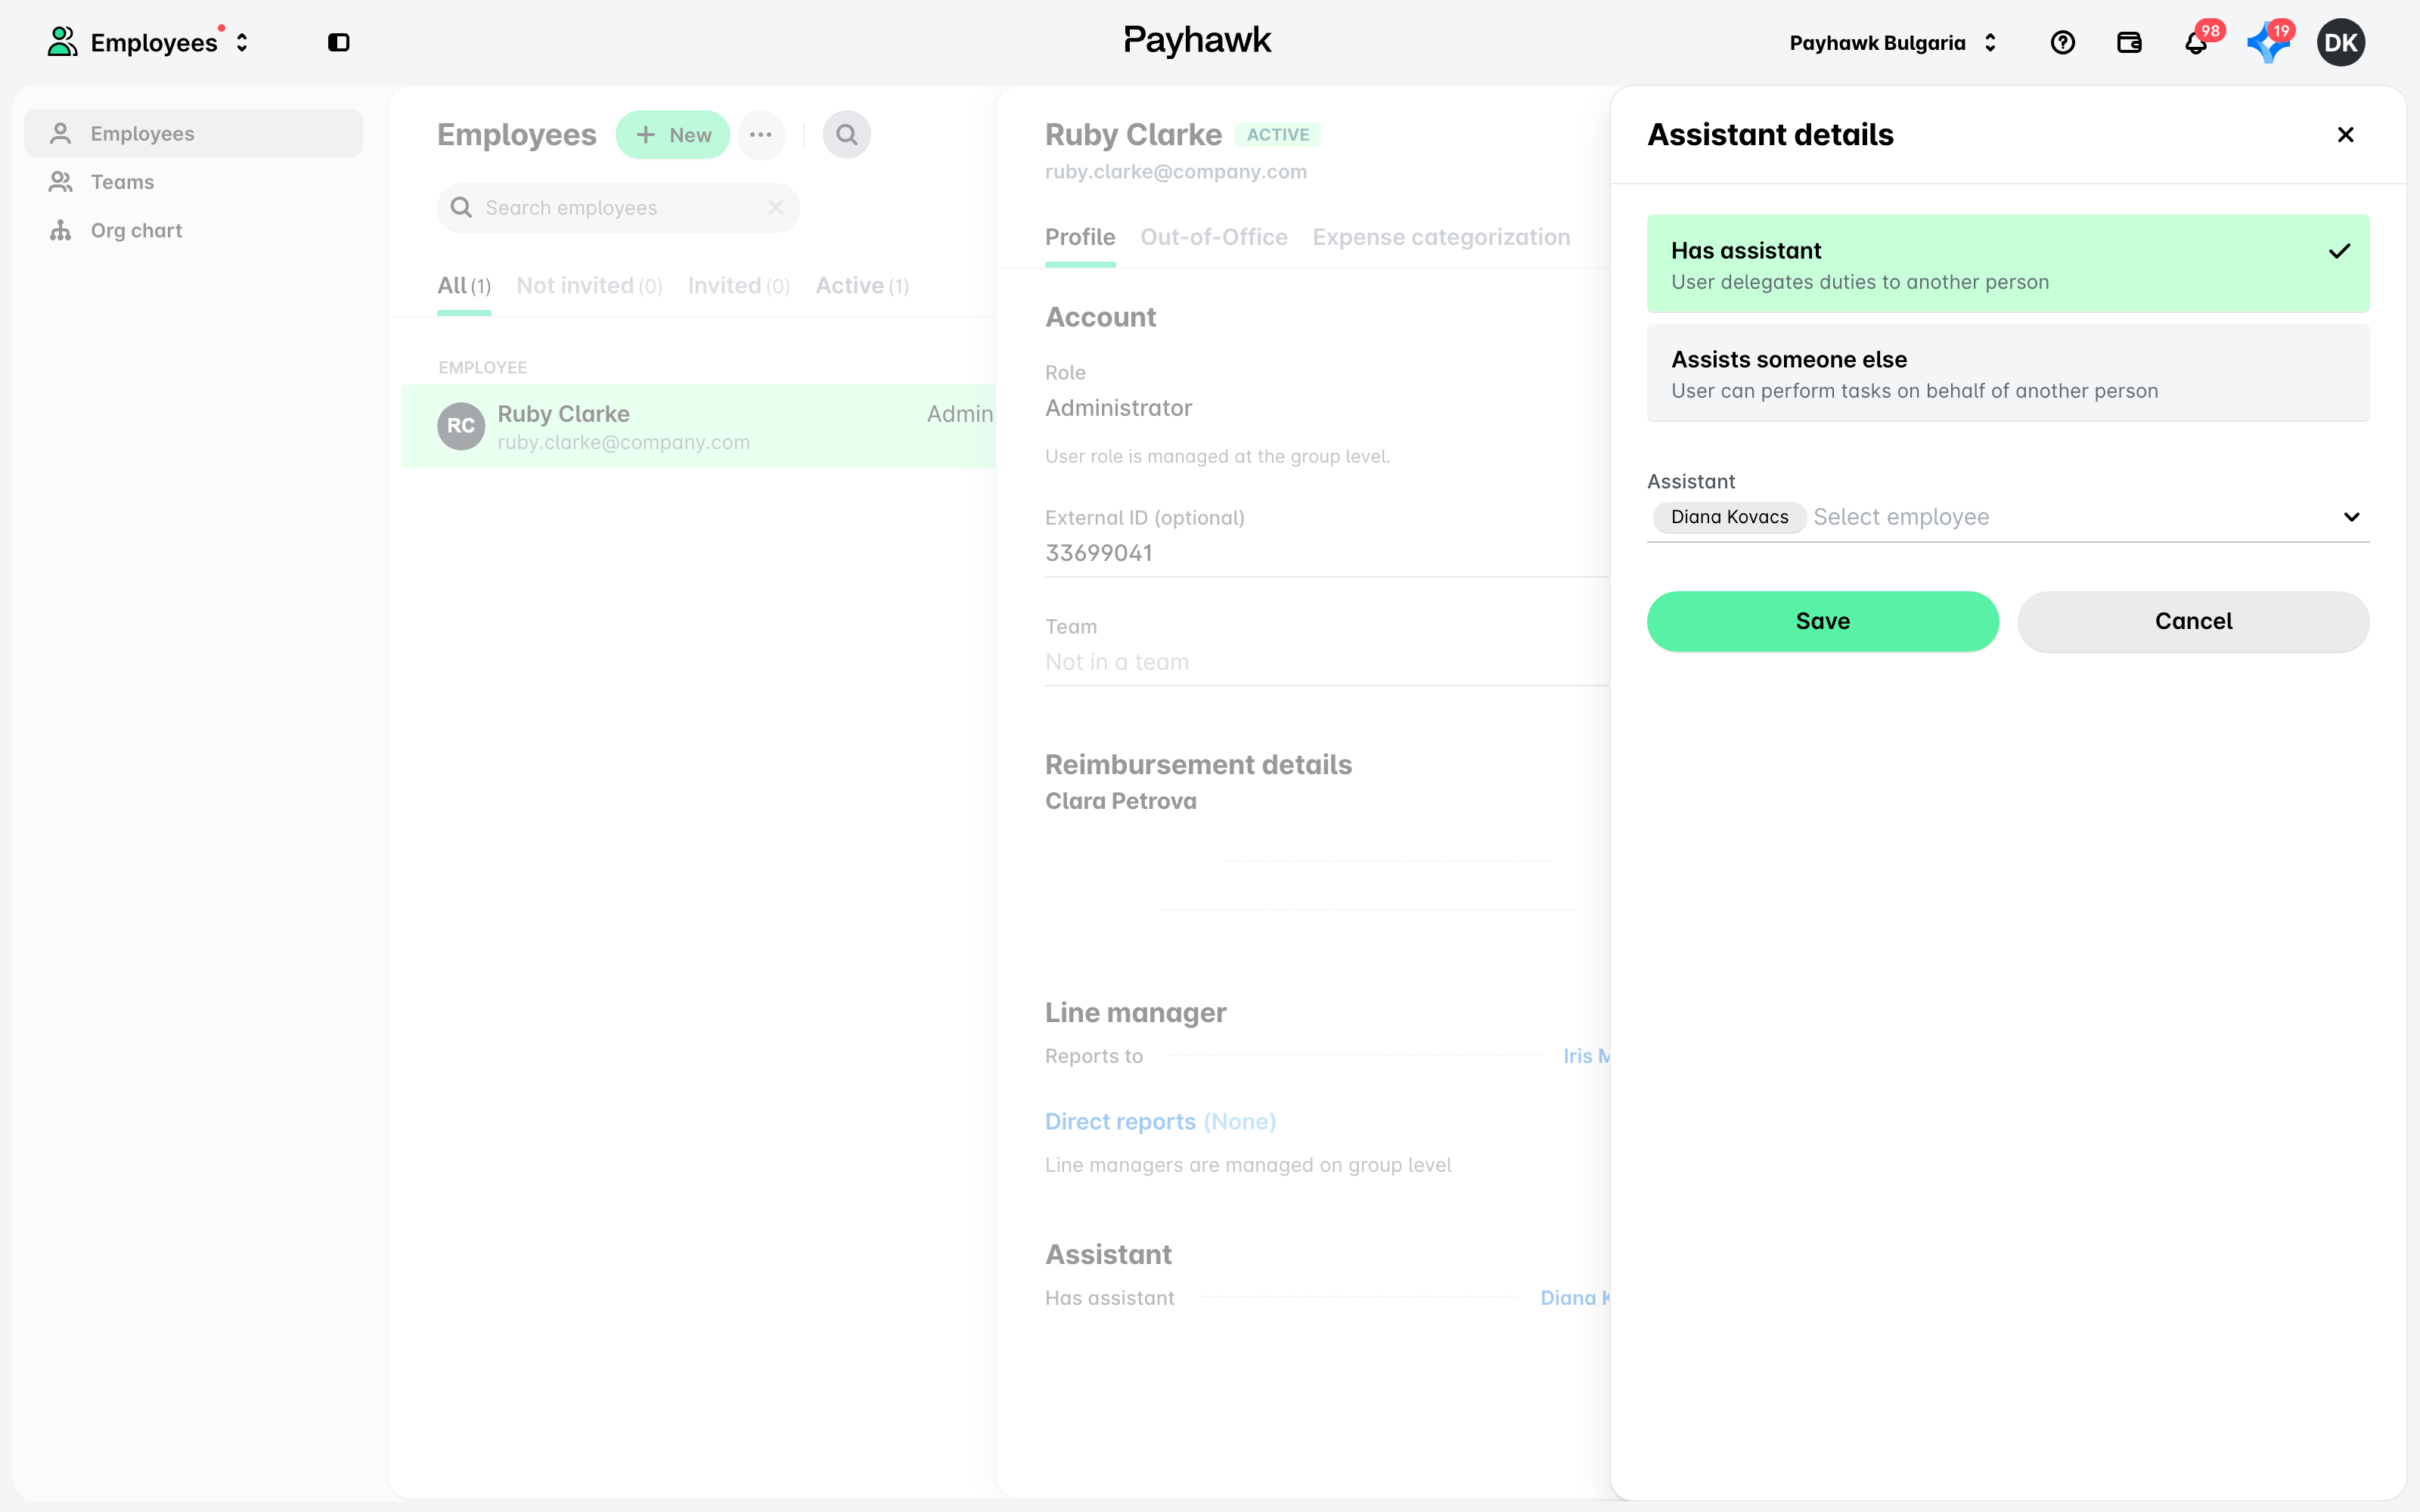Image resolution: width=2420 pixels, height=1512 pixels.
Task: Select the Assists someone else option
Action: click(x=2008, y=373)
